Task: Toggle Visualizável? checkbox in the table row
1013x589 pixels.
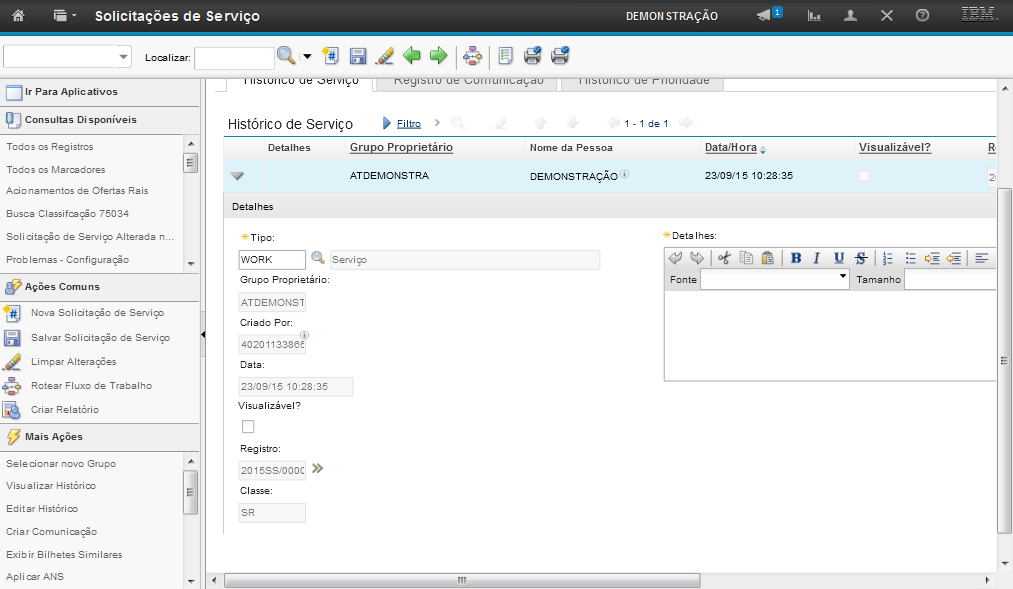Action: [x=864, y=176]
